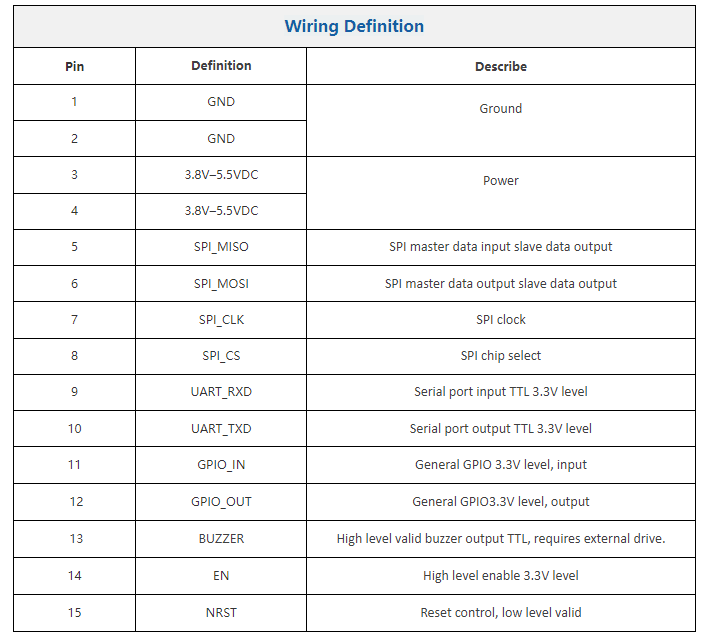The height and width of the screenshot is (642, 706).
Task: Click the BUZZER definition cell
Action: point(221,539)
